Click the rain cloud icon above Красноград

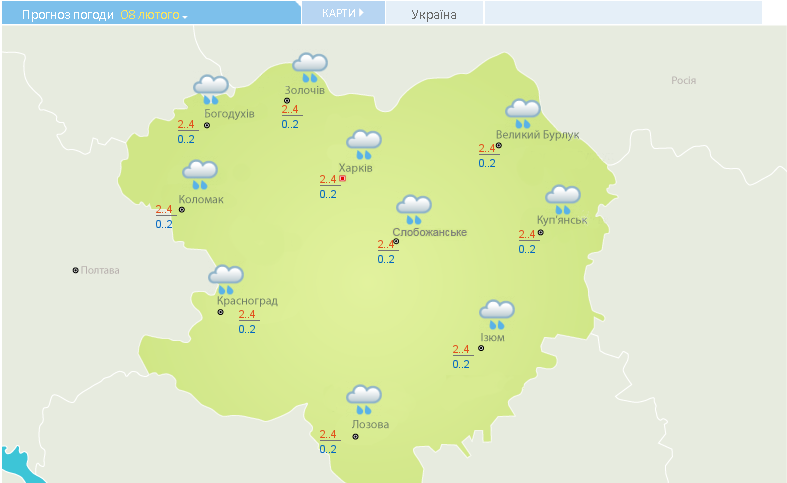pos(226,280)
